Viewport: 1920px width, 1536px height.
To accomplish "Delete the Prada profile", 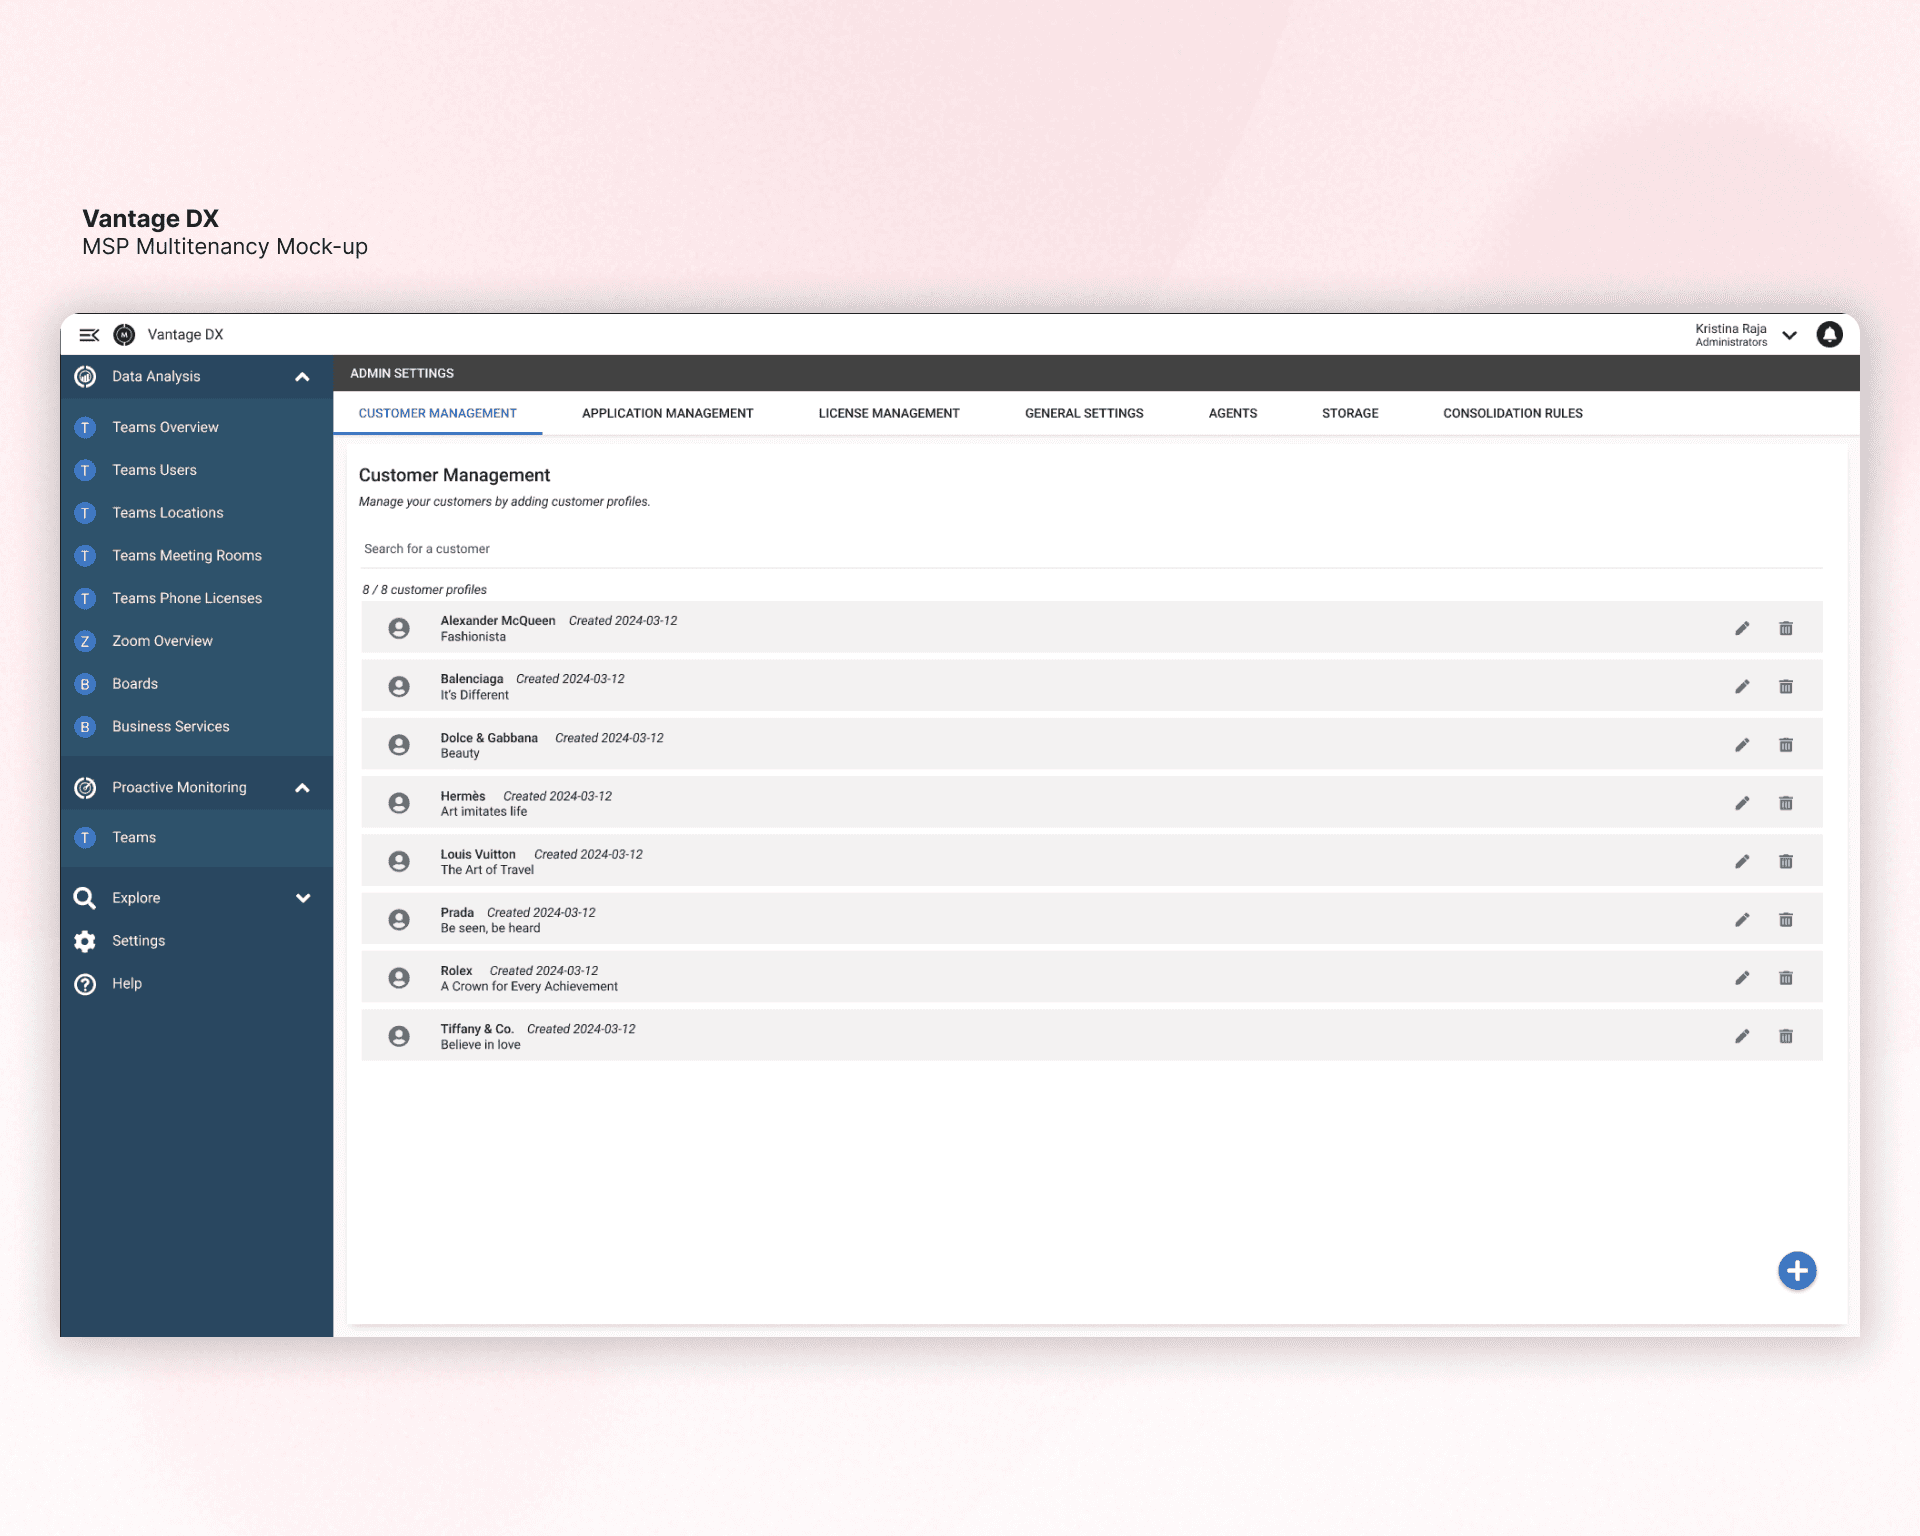I will pos(1786,919).
